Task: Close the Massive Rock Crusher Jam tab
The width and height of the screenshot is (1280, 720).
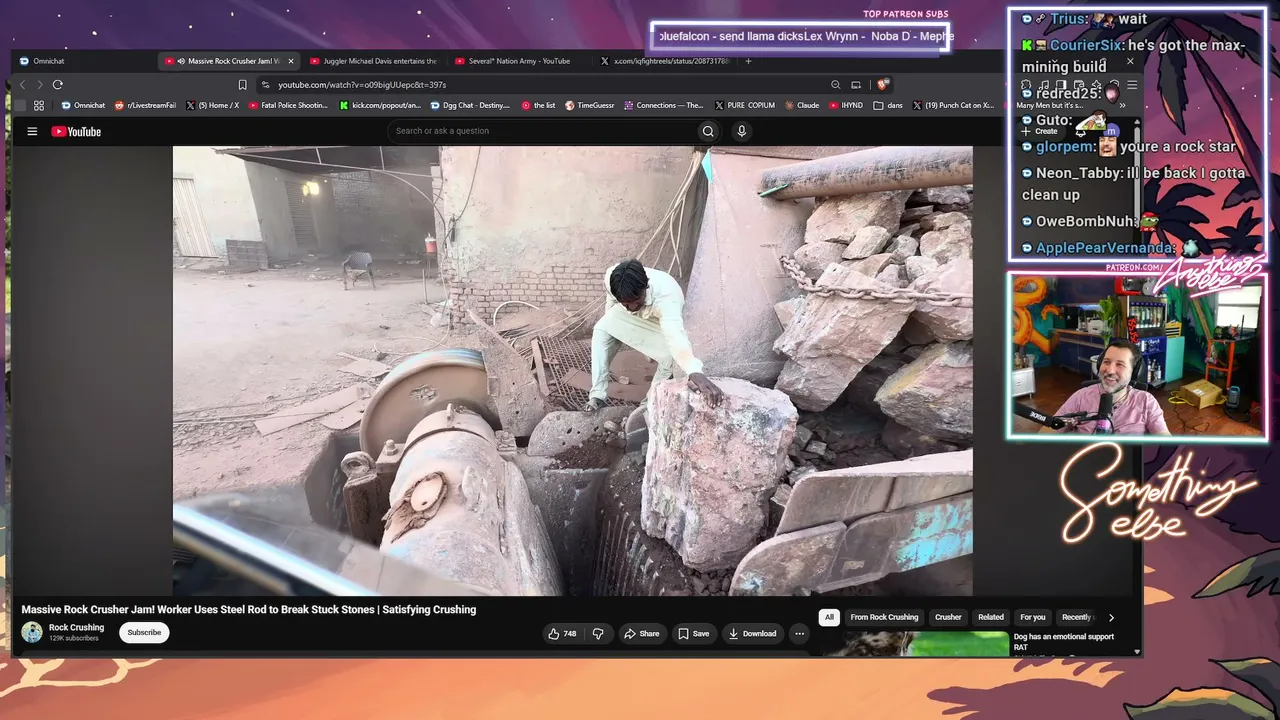Action: click(x=291, y=61)
